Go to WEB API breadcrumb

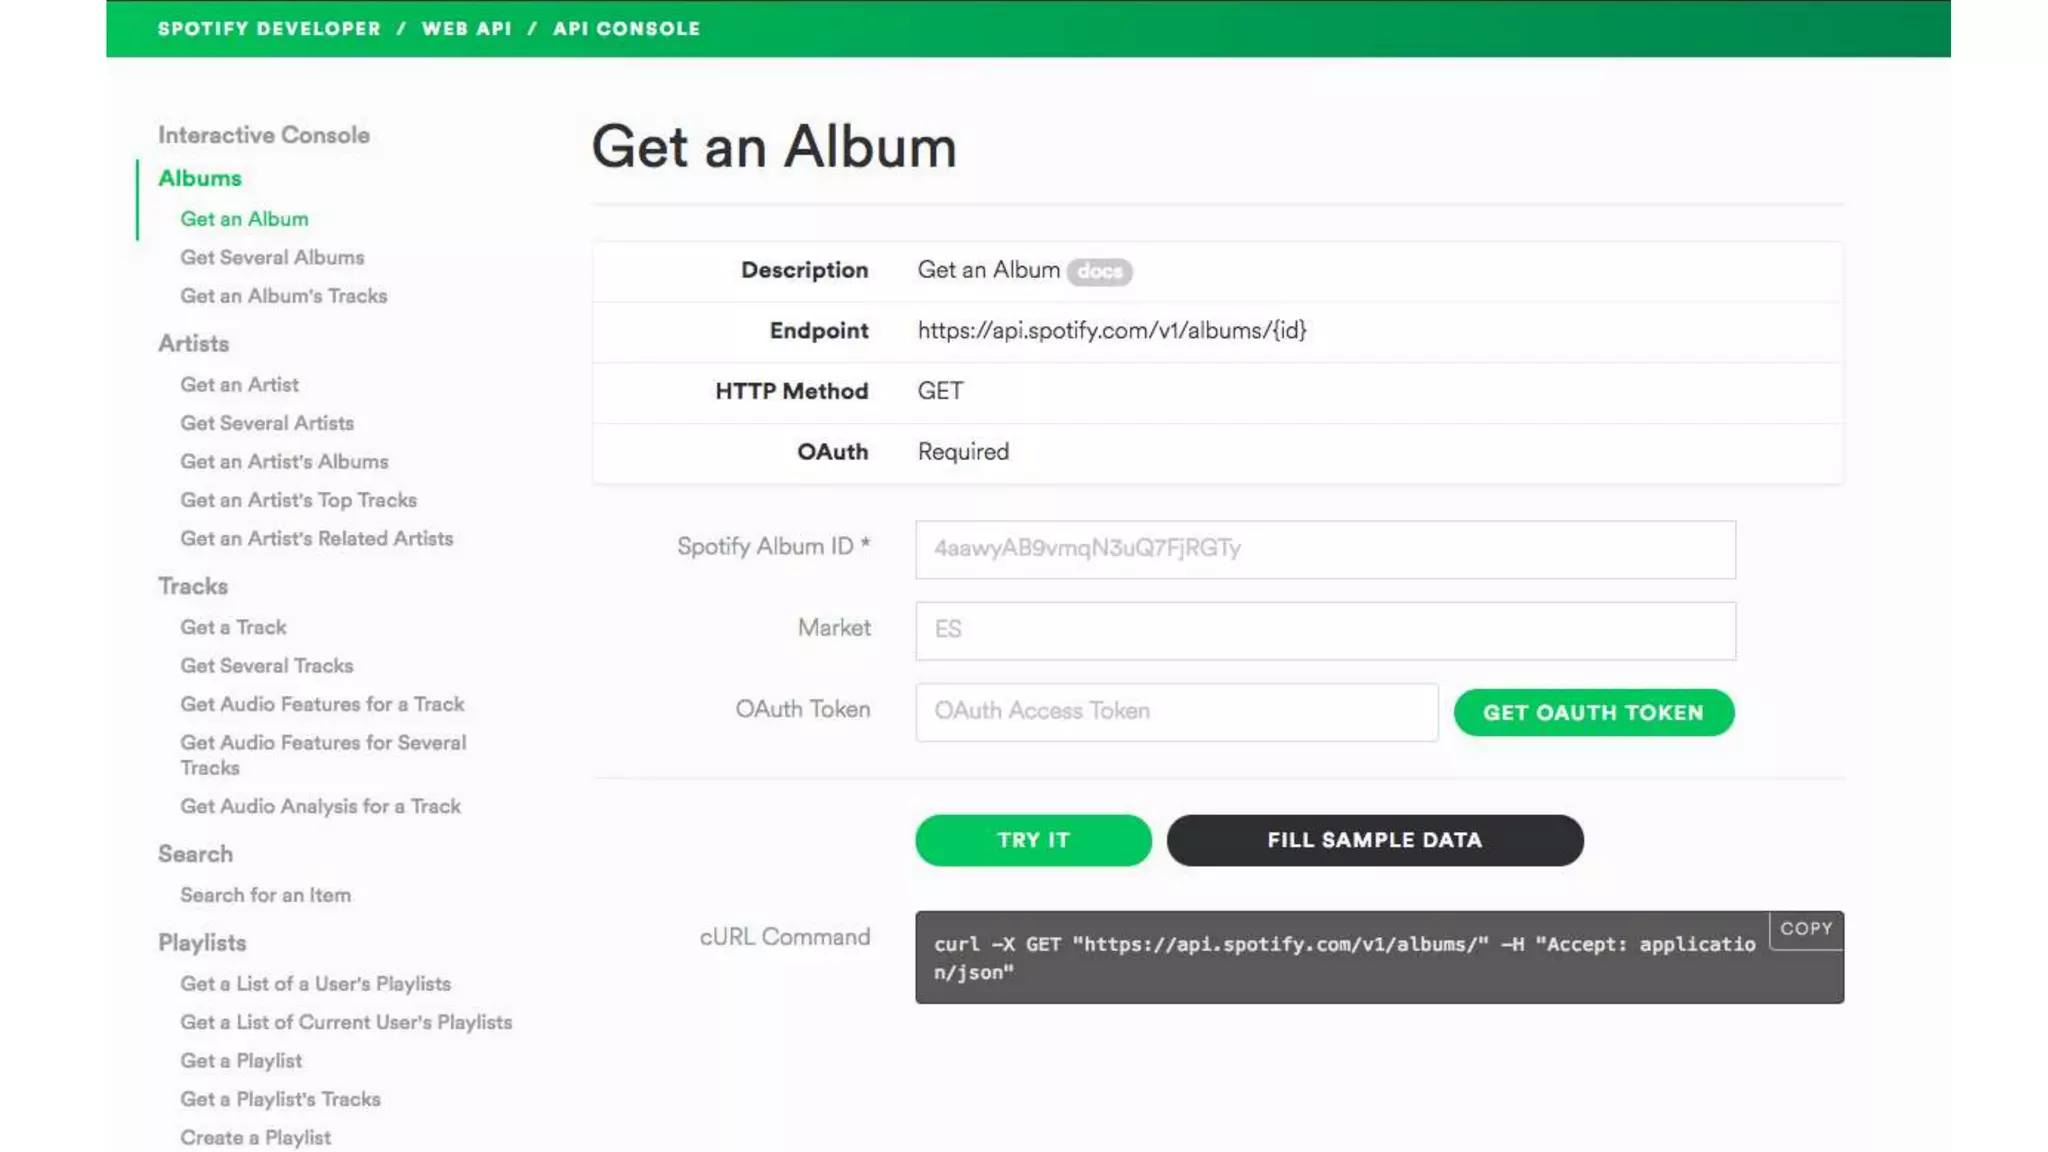click(x=466, y=29)
